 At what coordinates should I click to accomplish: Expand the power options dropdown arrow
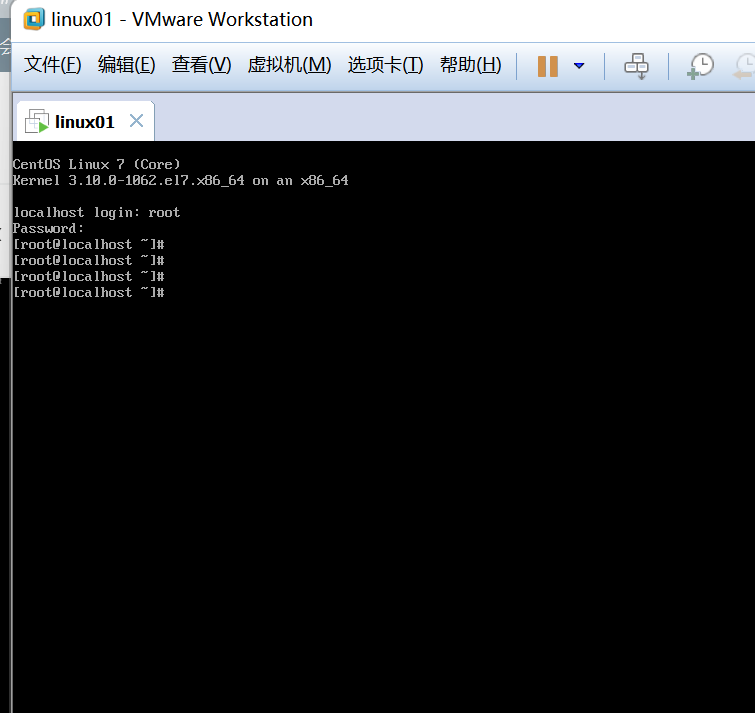(579, 65)
